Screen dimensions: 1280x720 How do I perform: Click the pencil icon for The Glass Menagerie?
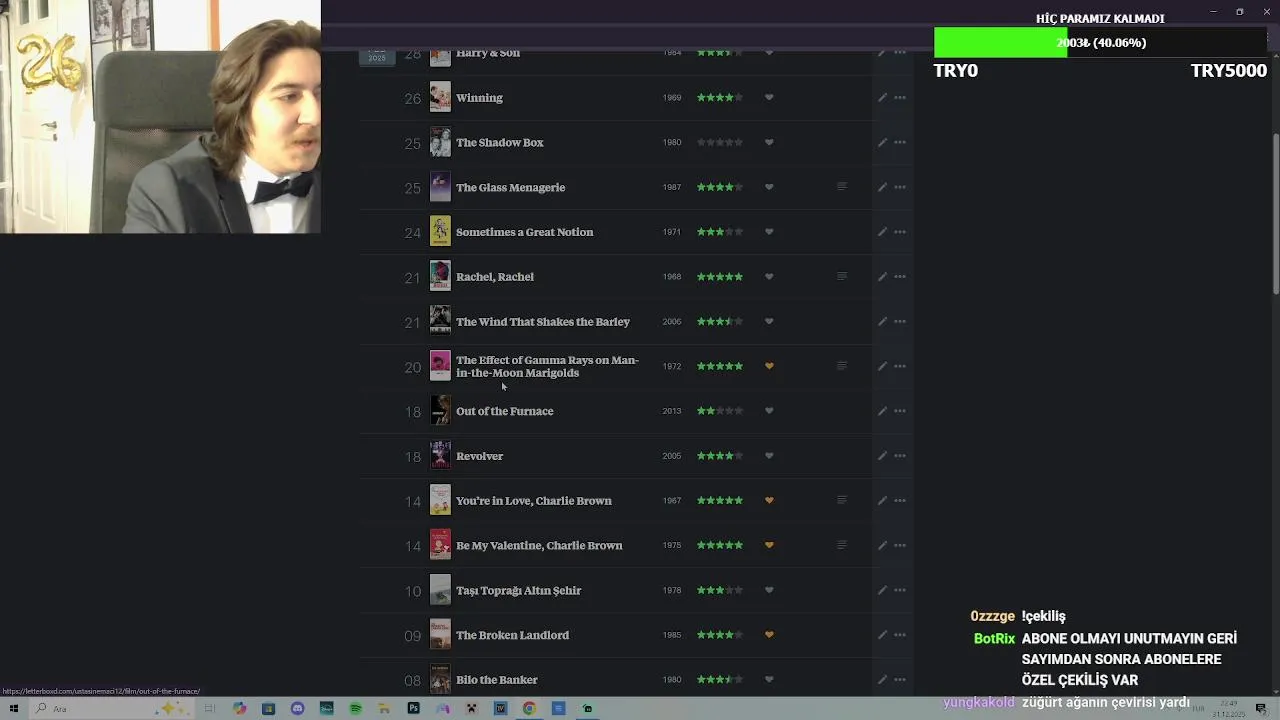coord(882,187)
